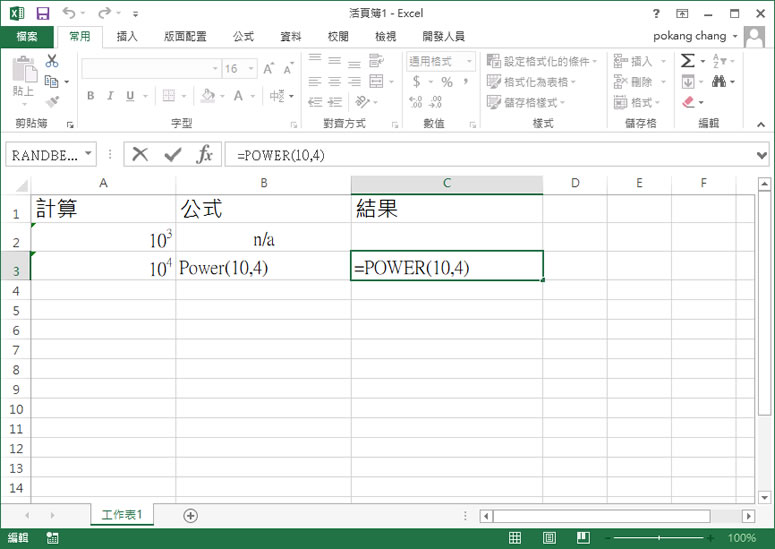
Task: Confirm the formula with the checkmark icon
Action: click(x=172, y=155)
